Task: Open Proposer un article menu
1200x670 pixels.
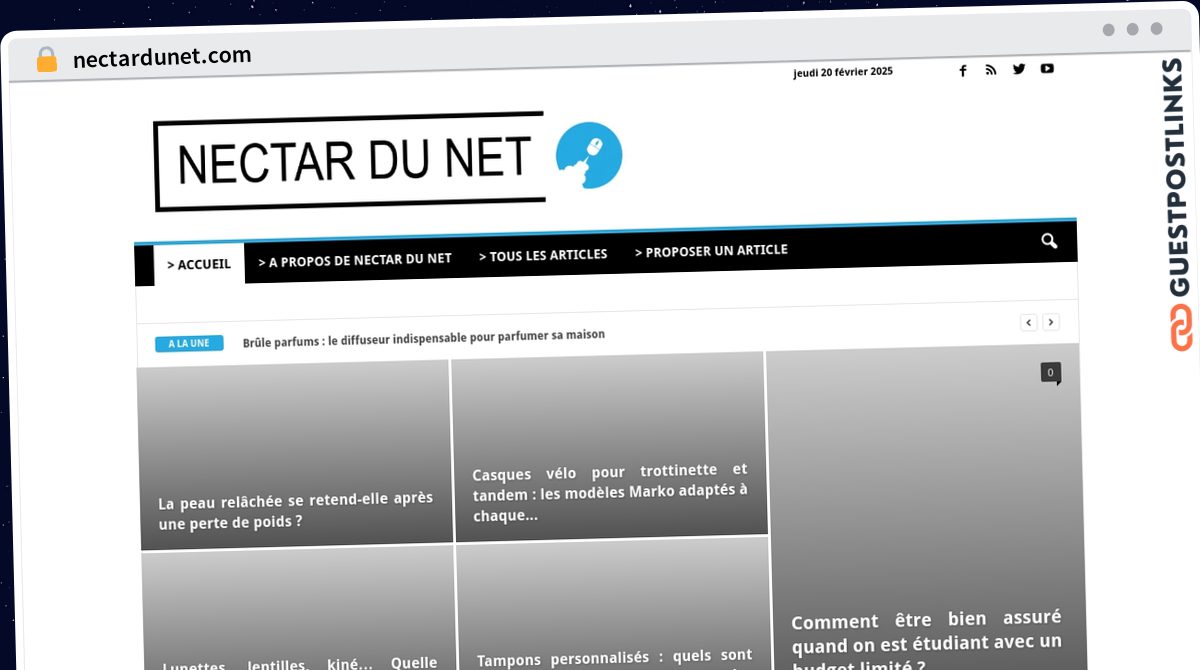Action: point(711,250)
